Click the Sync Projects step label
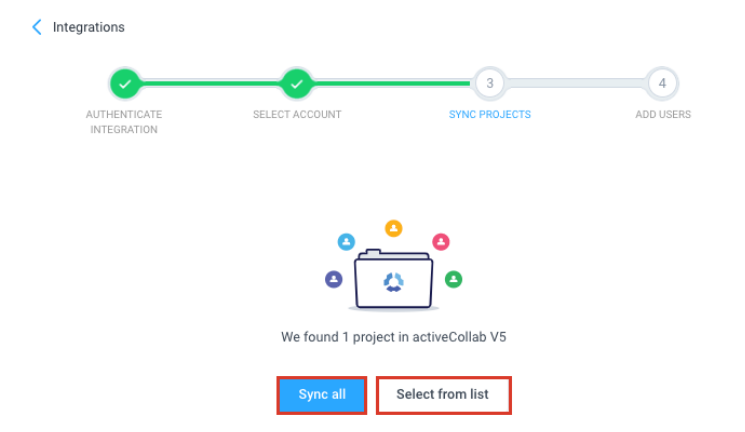745x432 pixels. pyautogui.click(x=489, y=114)
